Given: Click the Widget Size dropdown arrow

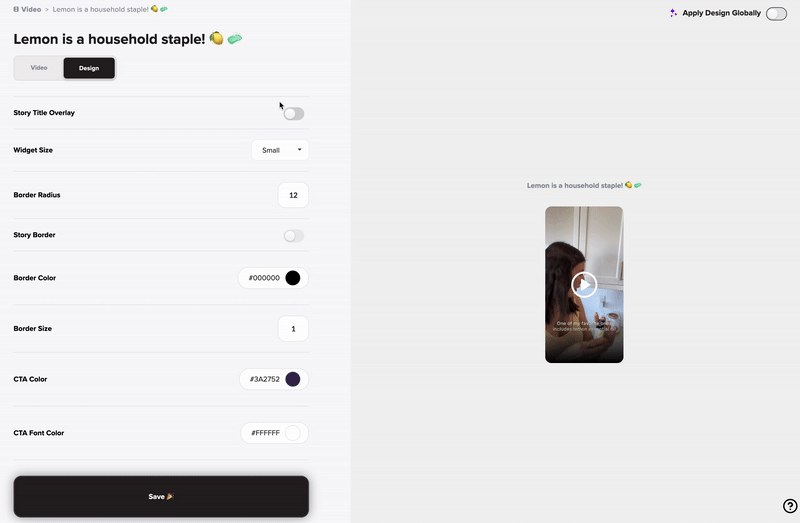Looking at the screenshot, I should [299, 150].
